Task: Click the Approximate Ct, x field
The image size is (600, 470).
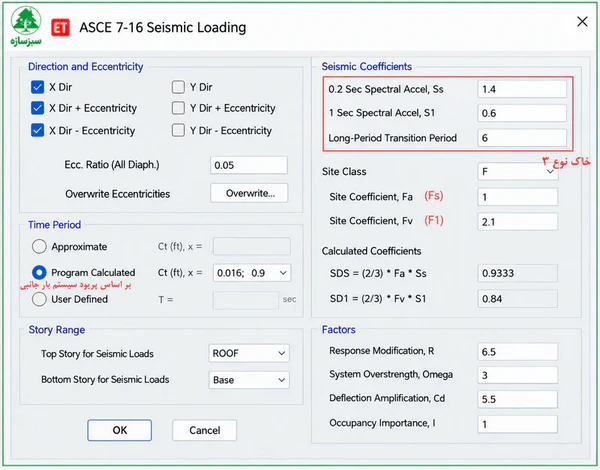Action: [x=252, y=246]
